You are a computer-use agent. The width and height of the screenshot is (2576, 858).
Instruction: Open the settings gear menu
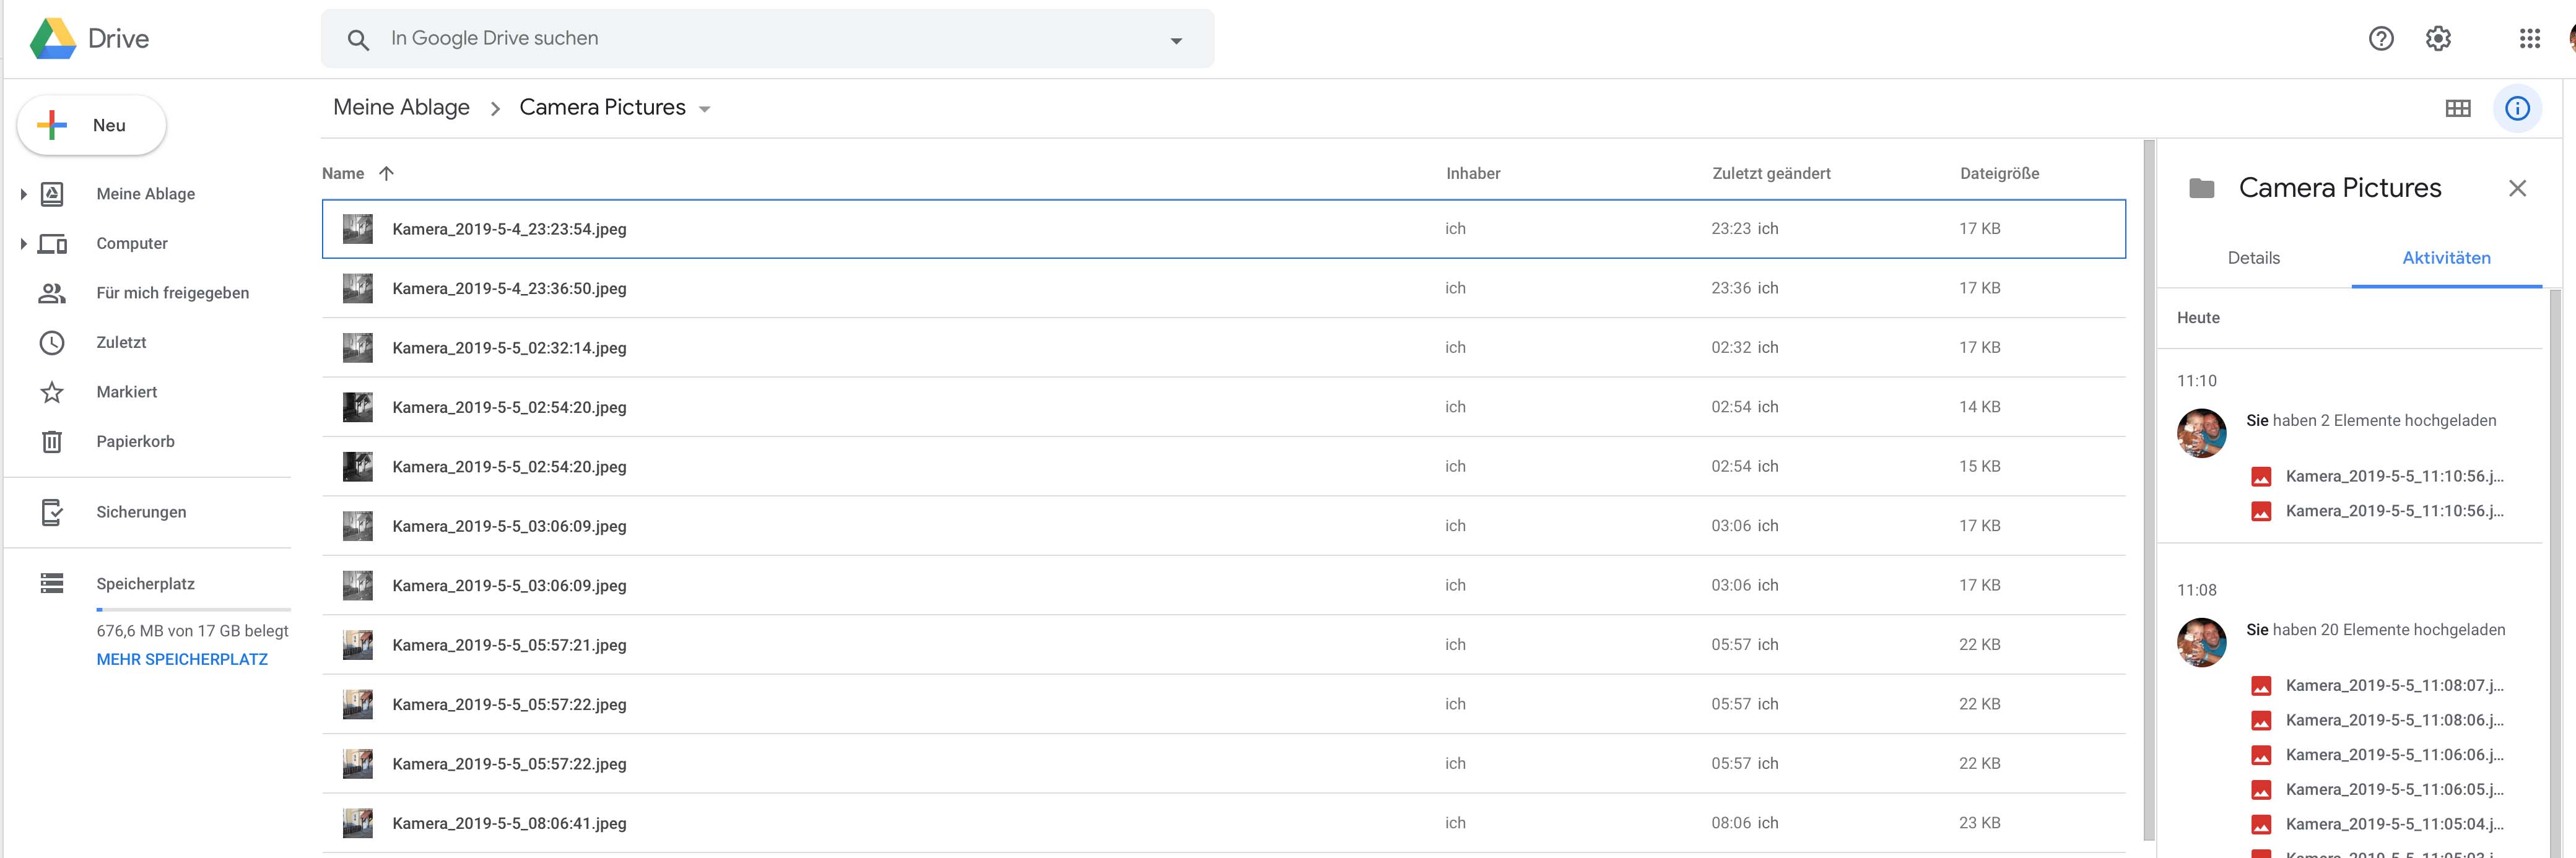pyautogui.click(x=2438, y=39)
